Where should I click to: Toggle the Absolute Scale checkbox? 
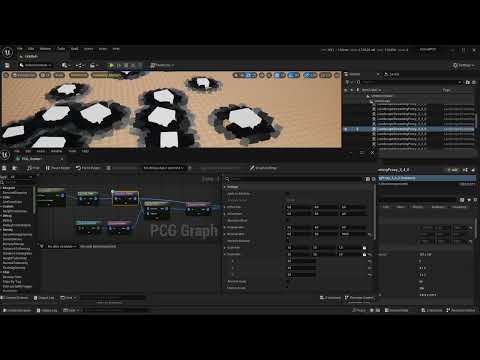[288, 281]
